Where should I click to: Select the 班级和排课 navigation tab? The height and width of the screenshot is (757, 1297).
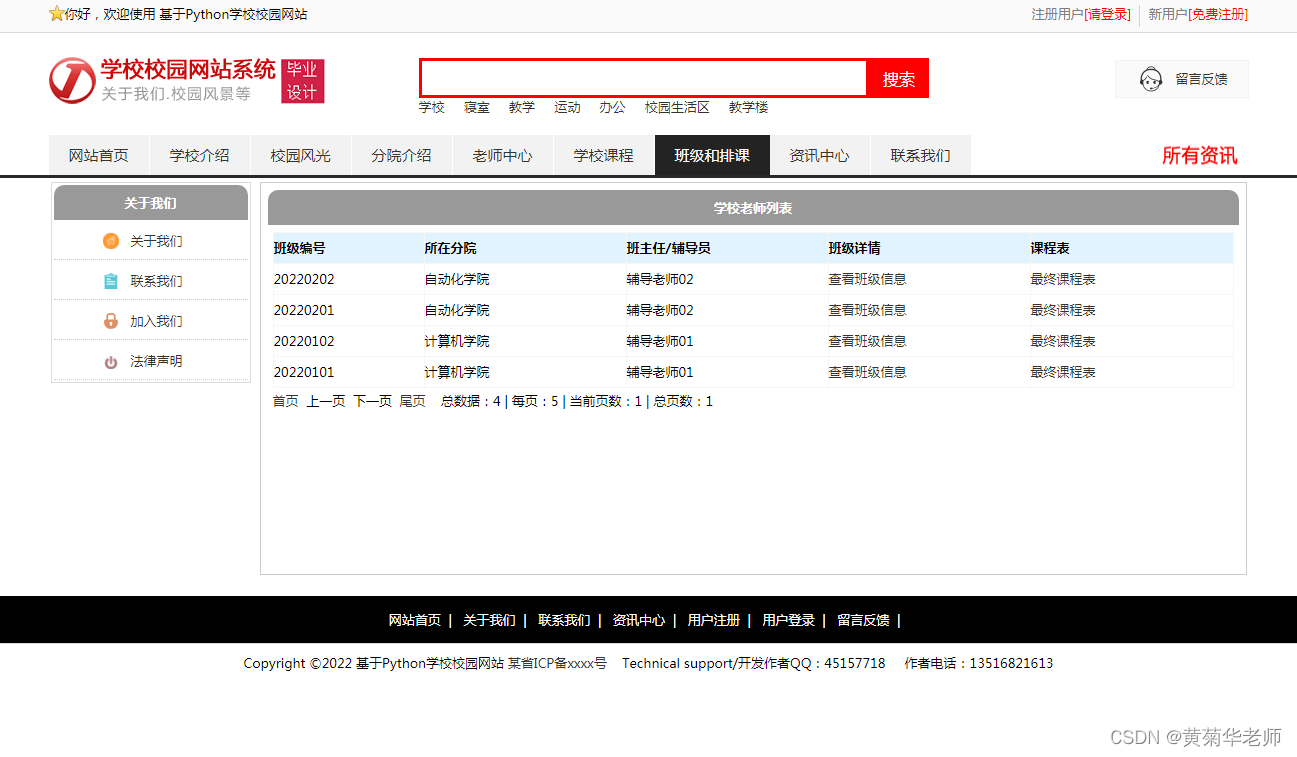coord(712,155)
